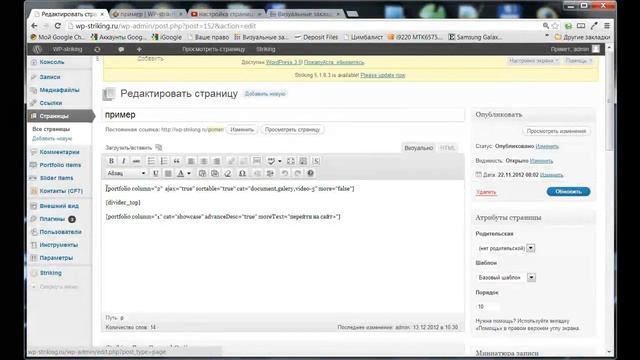Remove formatting with the eraser icon
This screenshot has height=360, width=640.
pyautogui.click(x=228, y=173)
